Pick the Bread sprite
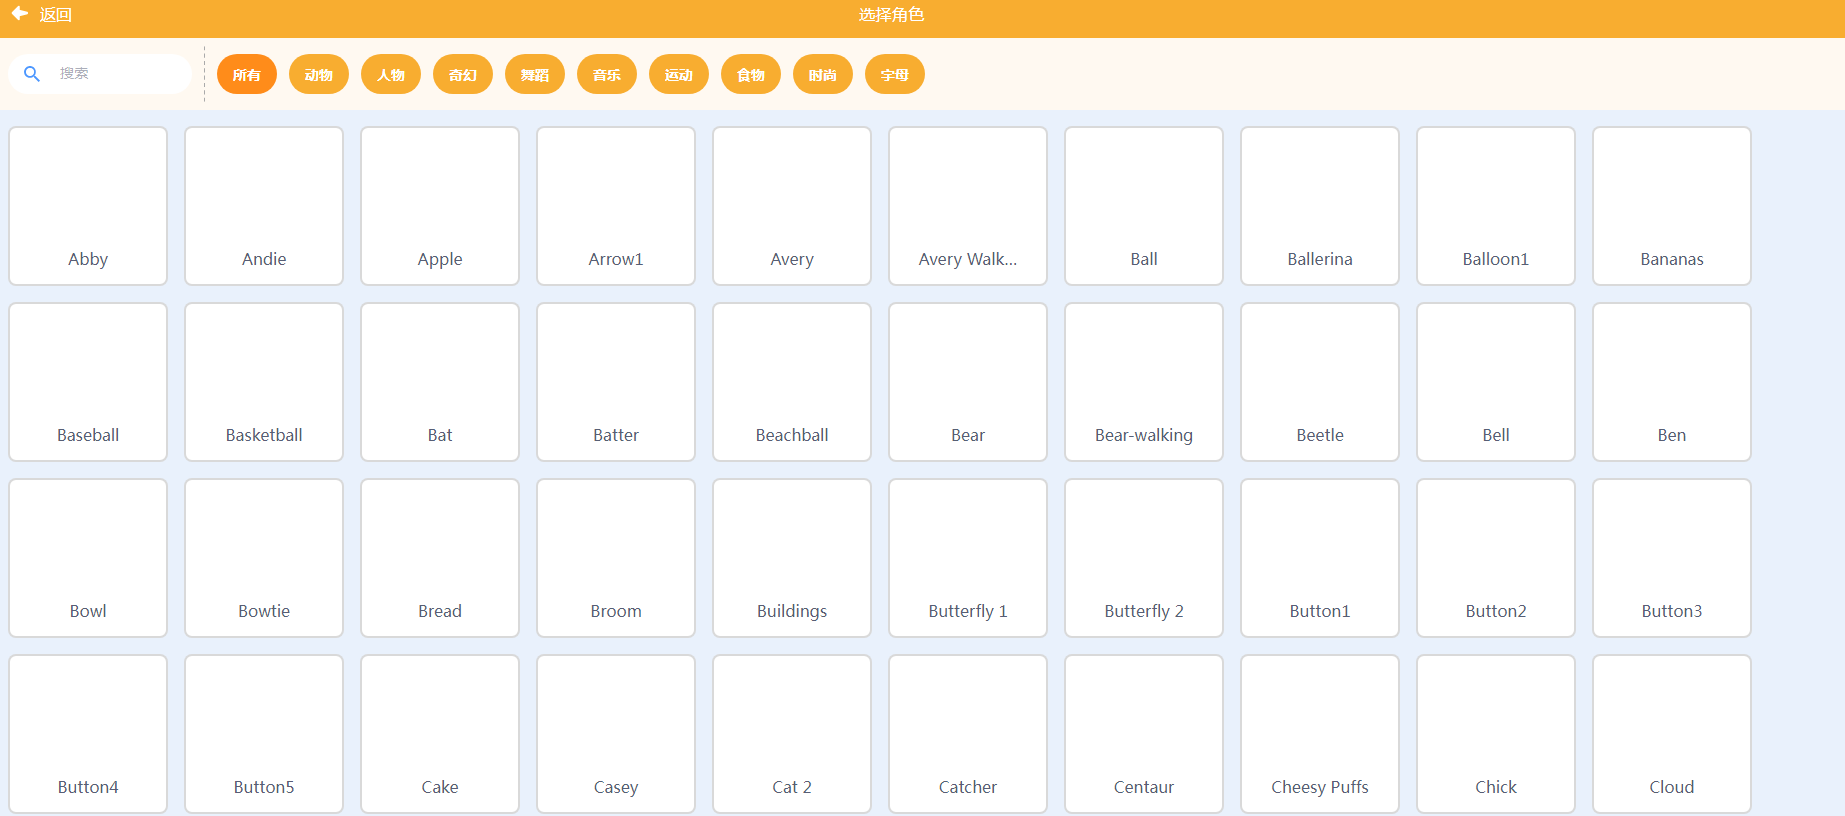The width and height of the screenshot is (1845, 816). coord(440,558)
